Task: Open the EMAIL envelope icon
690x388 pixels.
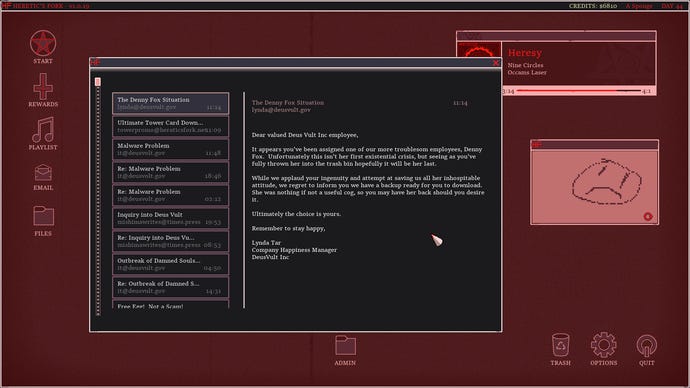Action: click(x=43, y=172)
